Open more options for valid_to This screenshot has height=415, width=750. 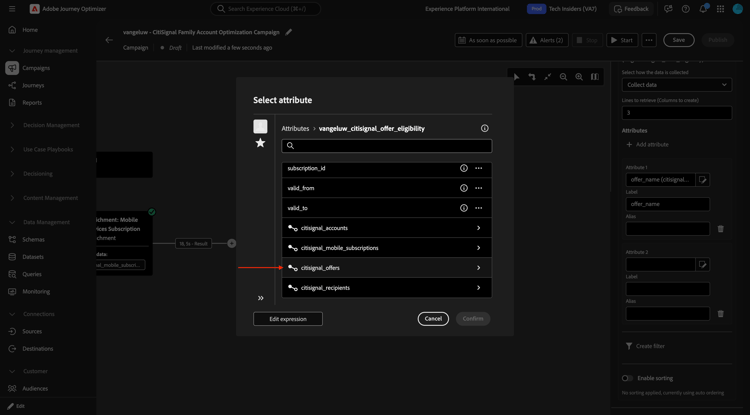pyautogui.click(x=478, y=208)
